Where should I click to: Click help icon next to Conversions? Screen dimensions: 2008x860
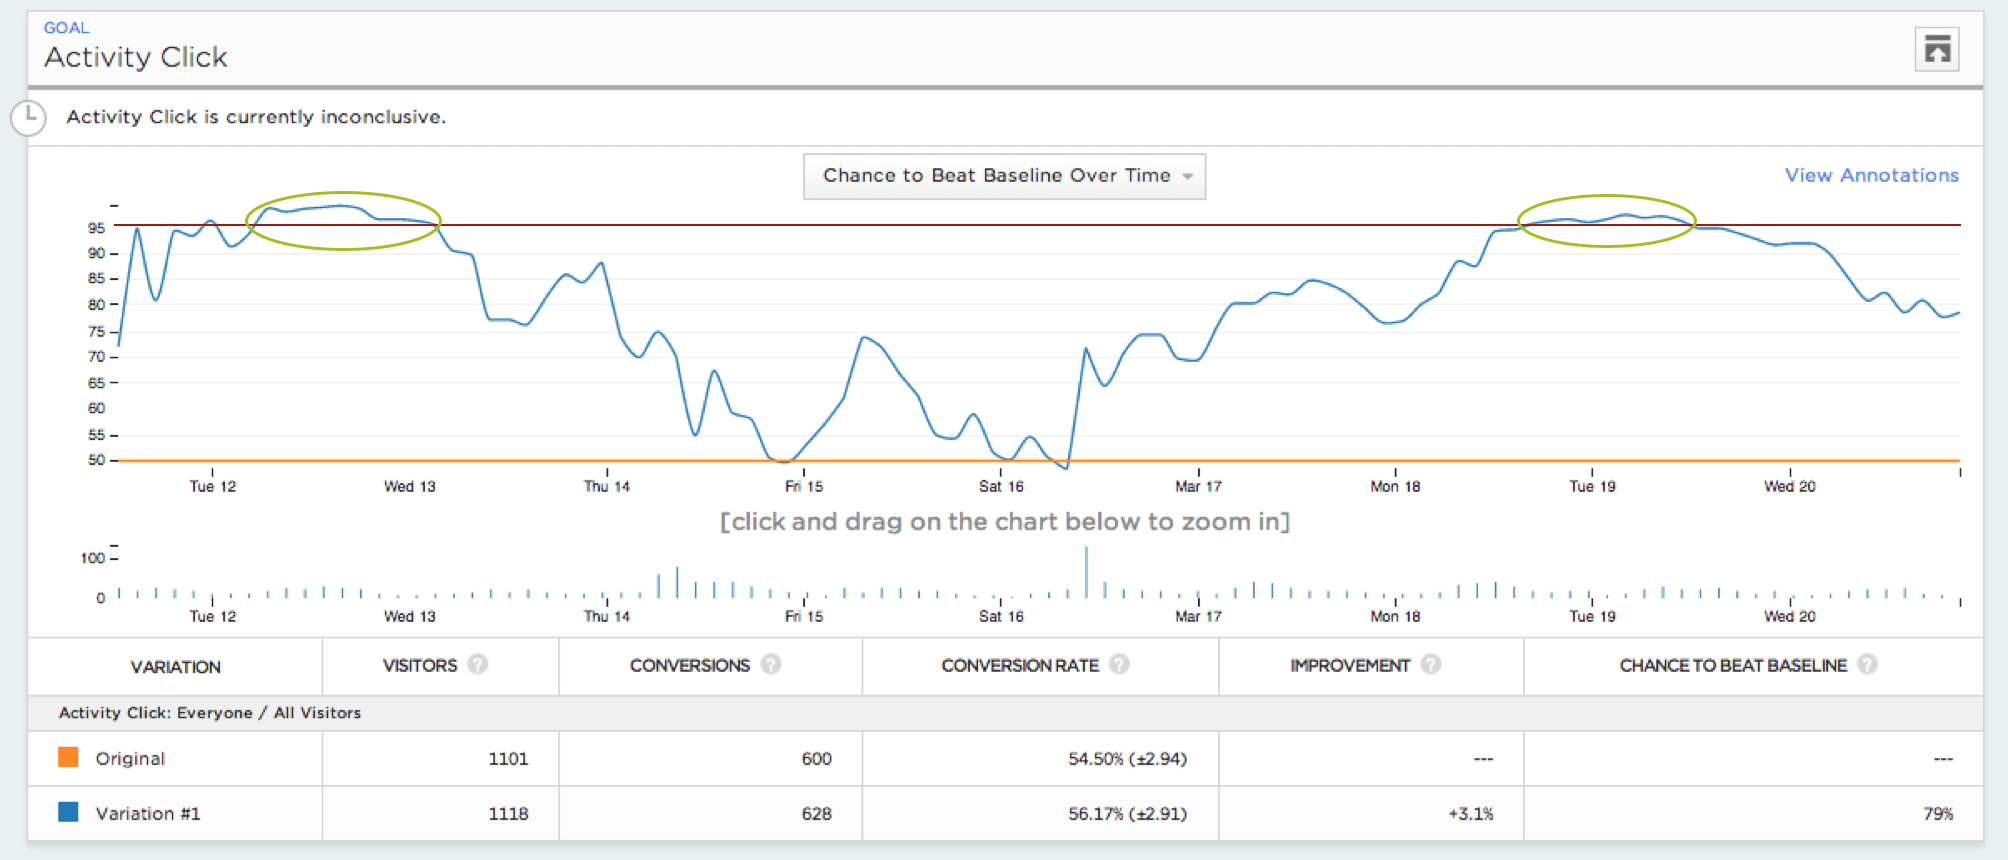pos(771,664)
